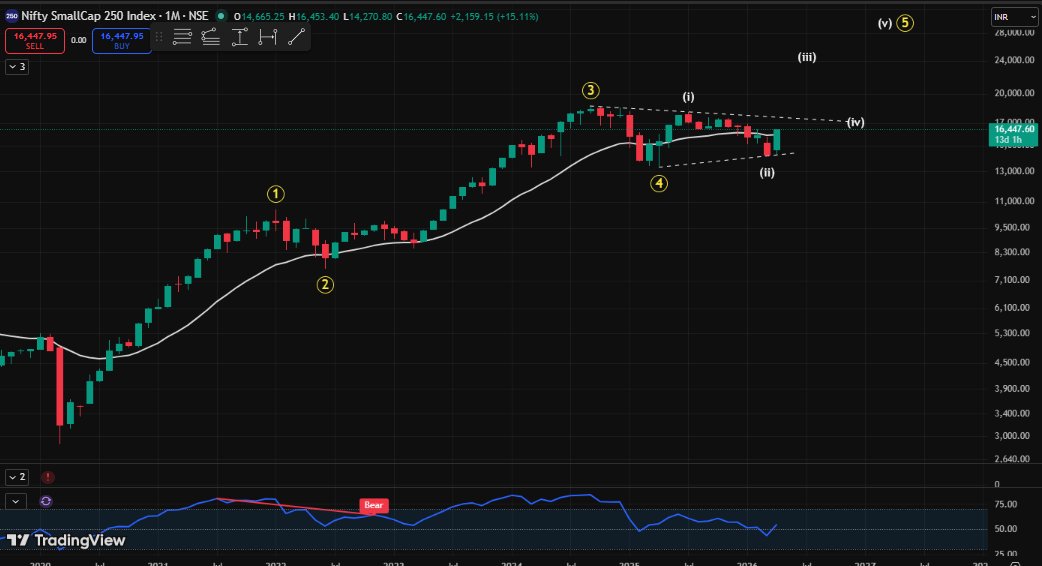This screenshot has height=566, width=1042.
Task: Select the price range measuring tool
Action: pos(240,37)
